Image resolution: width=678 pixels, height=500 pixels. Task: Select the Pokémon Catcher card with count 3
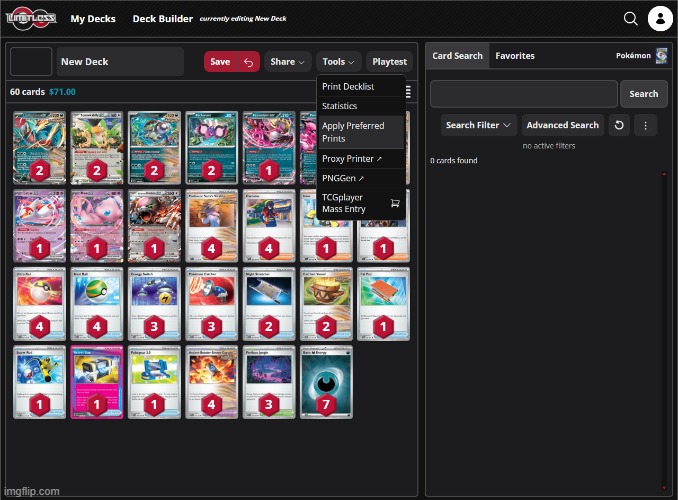coord(211,304)
